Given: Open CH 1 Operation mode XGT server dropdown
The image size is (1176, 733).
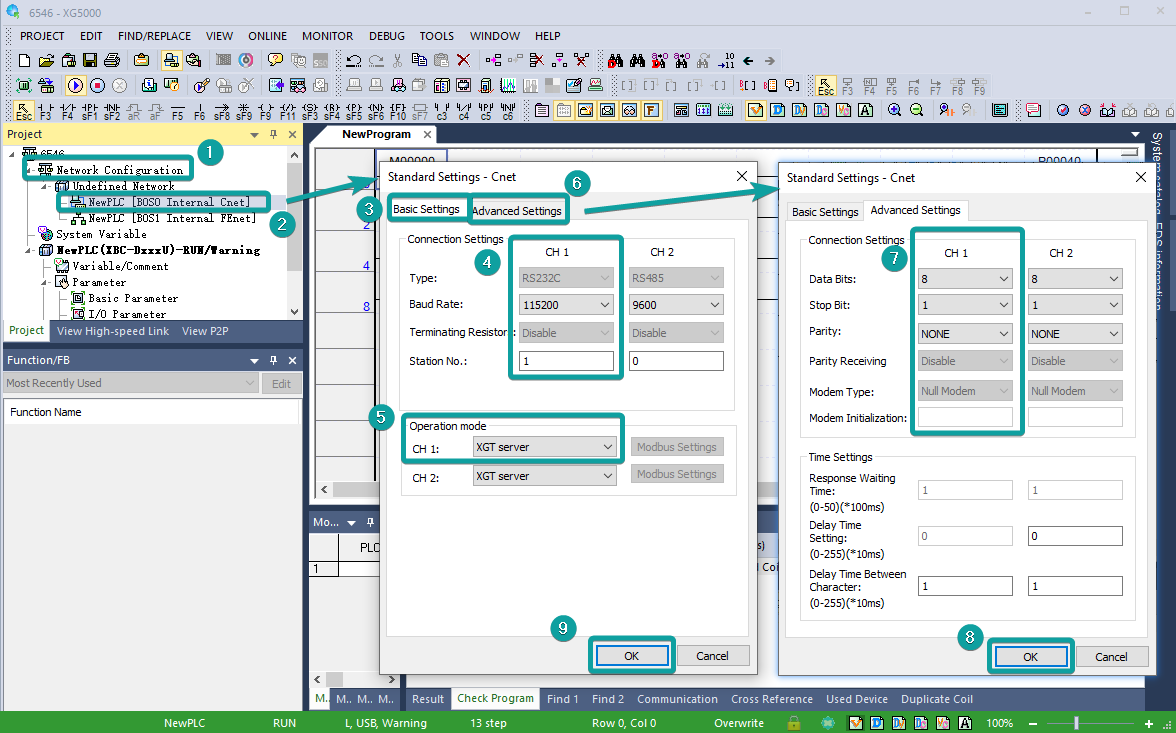Looking at the screenshot, I should click(544, 447).
